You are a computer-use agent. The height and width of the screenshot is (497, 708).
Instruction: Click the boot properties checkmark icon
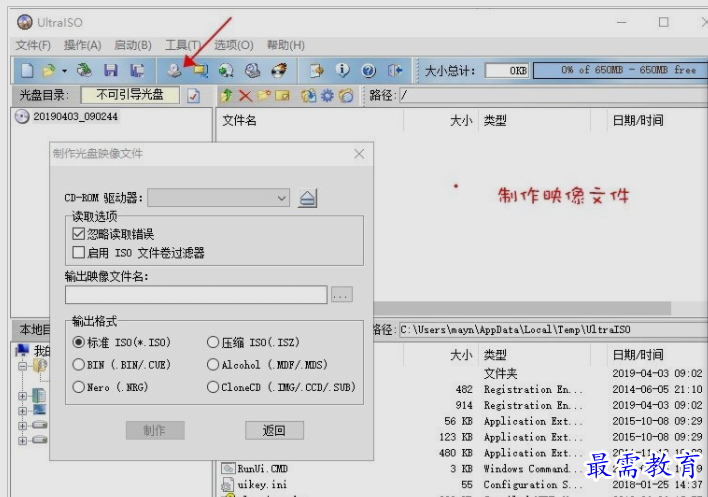194,96
